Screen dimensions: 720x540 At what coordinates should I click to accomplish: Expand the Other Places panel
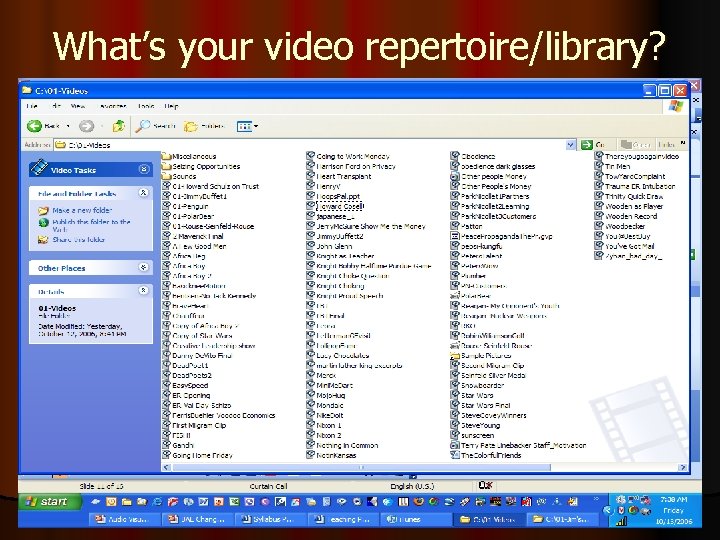(144, 267)
